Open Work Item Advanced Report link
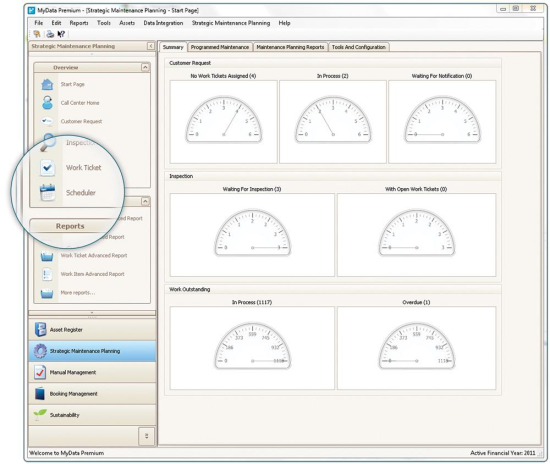Image resolution: width=550 pixels, height=464 pixels. tap(93, 274)
